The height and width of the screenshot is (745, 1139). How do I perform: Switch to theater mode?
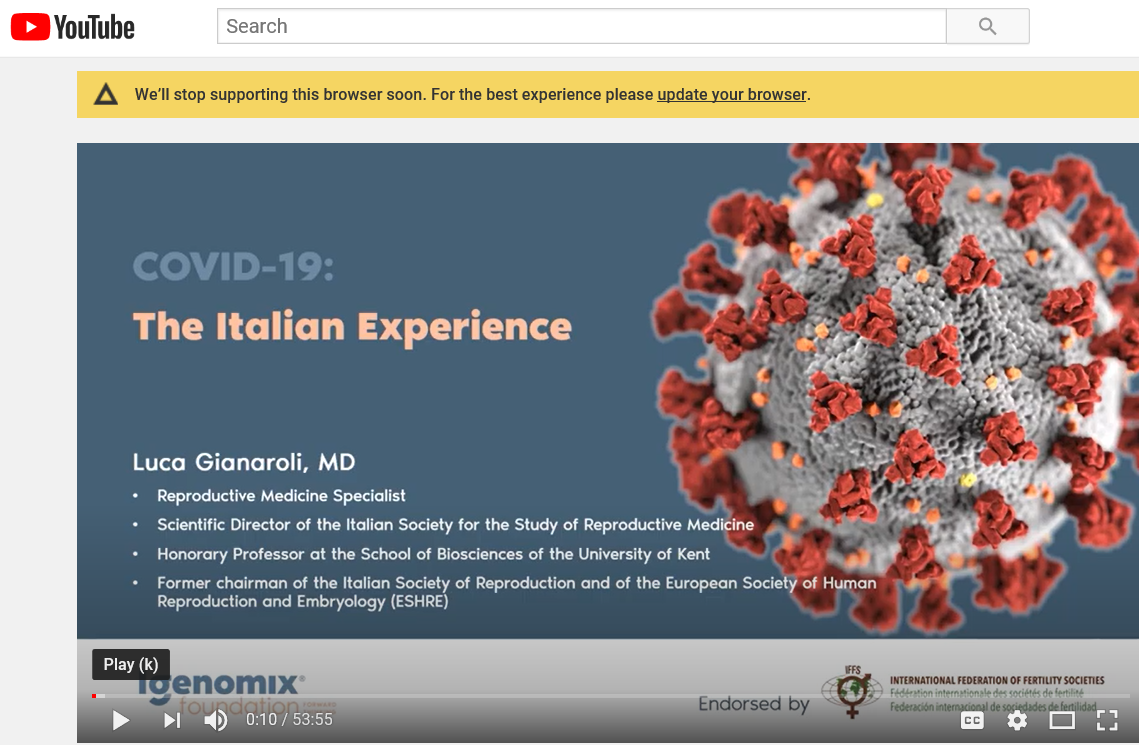tap(1062, 720)
